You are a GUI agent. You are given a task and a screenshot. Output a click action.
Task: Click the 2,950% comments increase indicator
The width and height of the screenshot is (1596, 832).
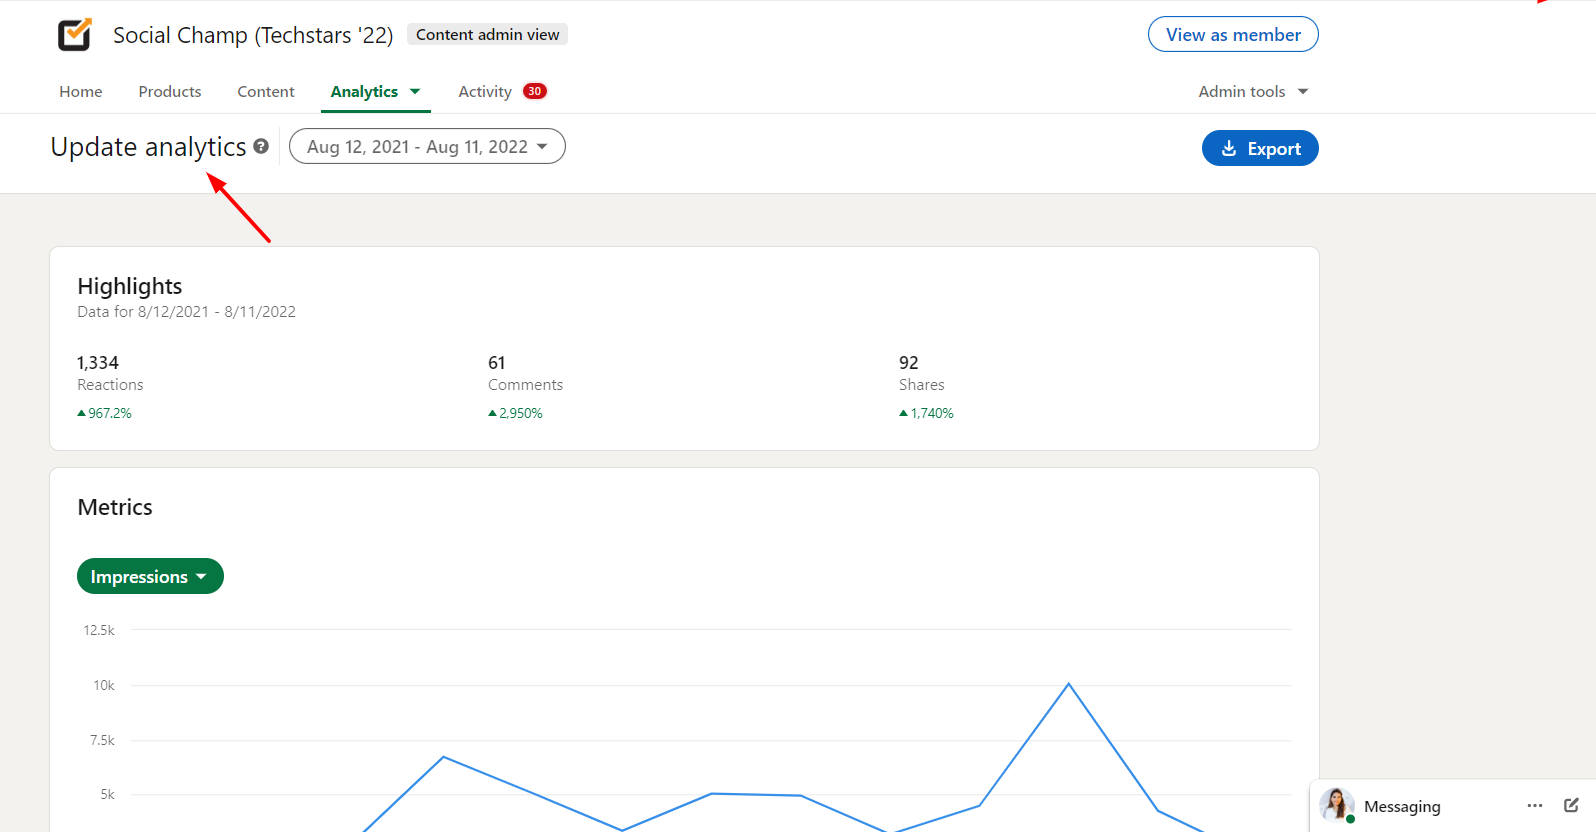(x=516, y=413)
